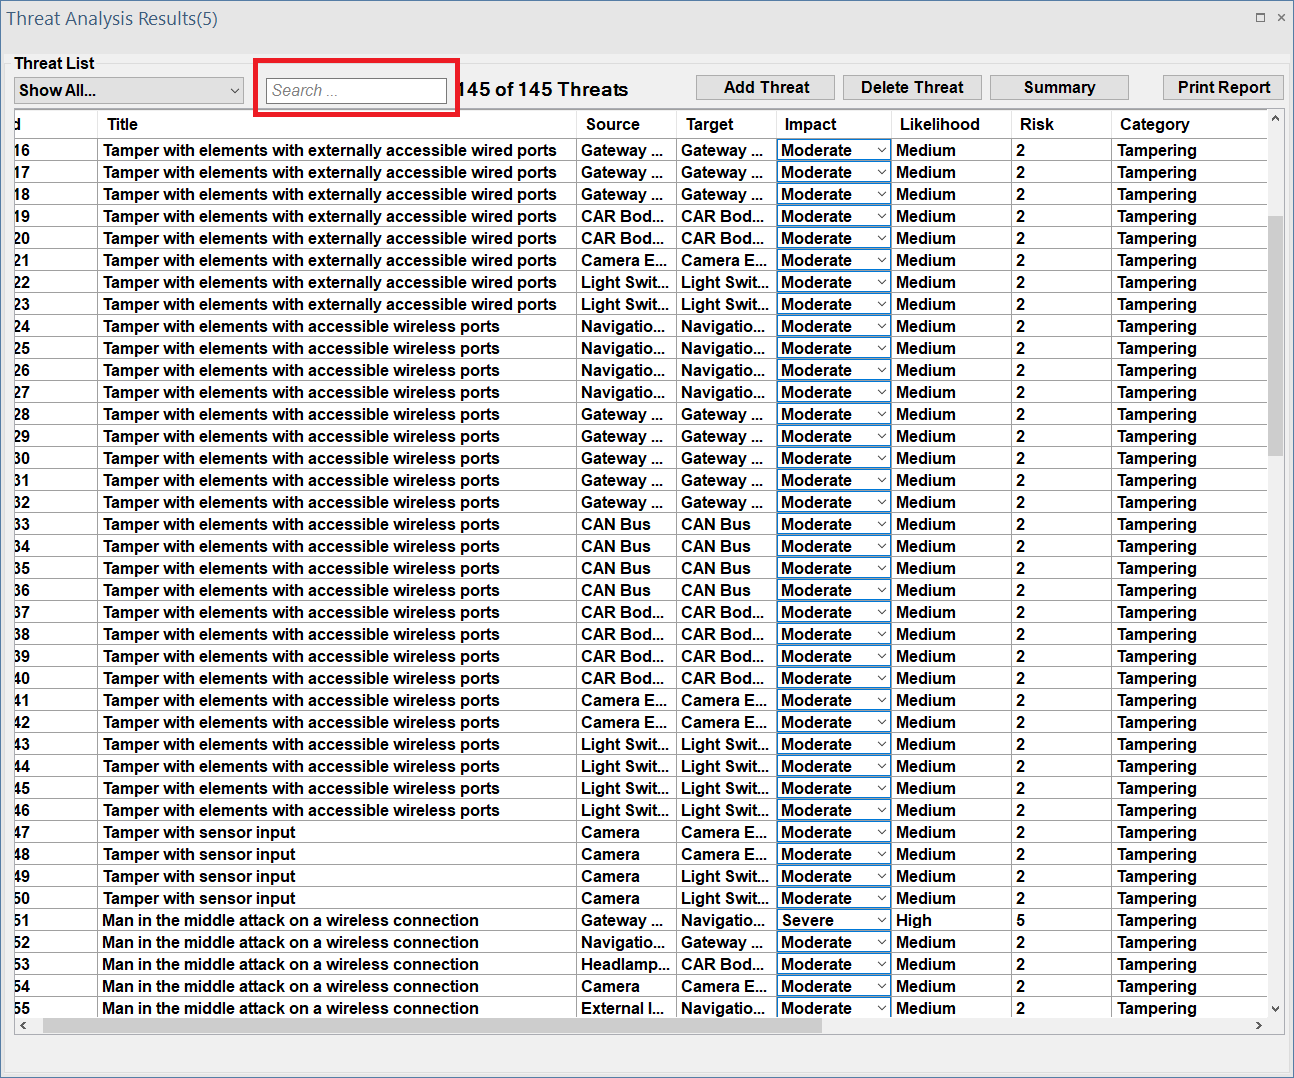The width and height of the screenshot is (1294, 1078).
Task: Maximize the Threat Analysis Results panel
Action: pos(1260,17)
